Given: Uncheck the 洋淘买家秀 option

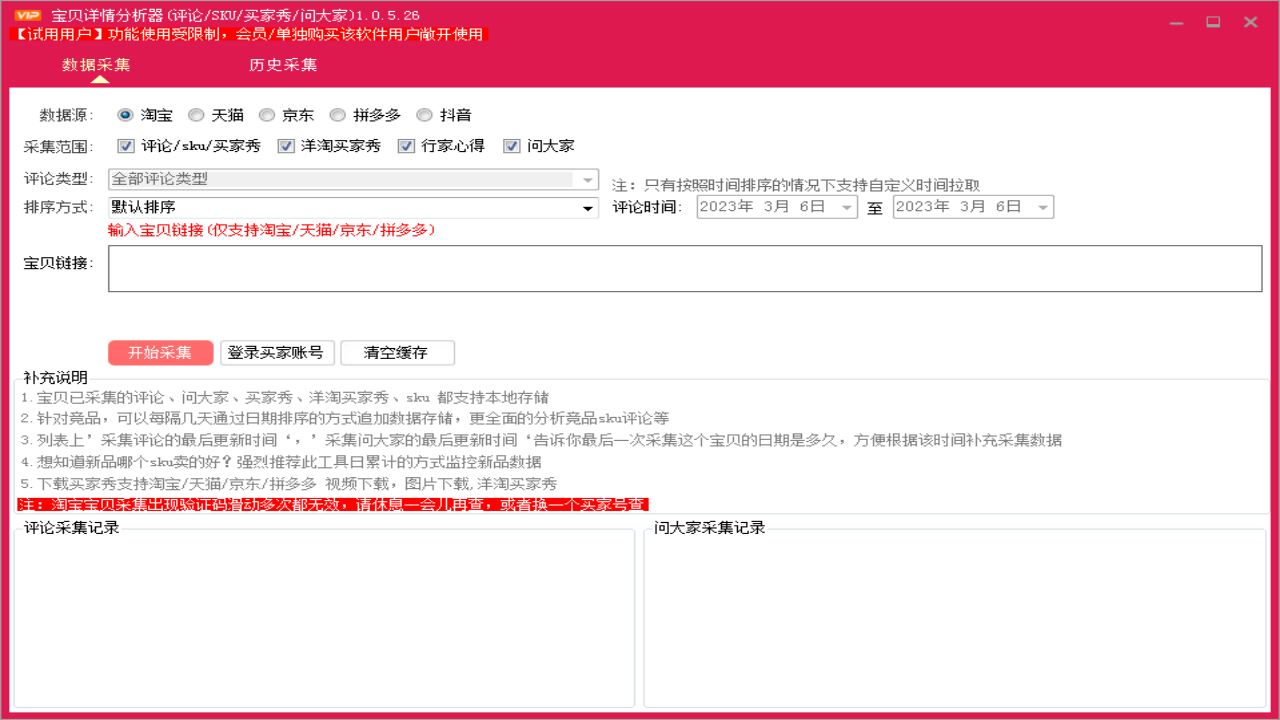Looking at the screenshot, I should (287, 145).
